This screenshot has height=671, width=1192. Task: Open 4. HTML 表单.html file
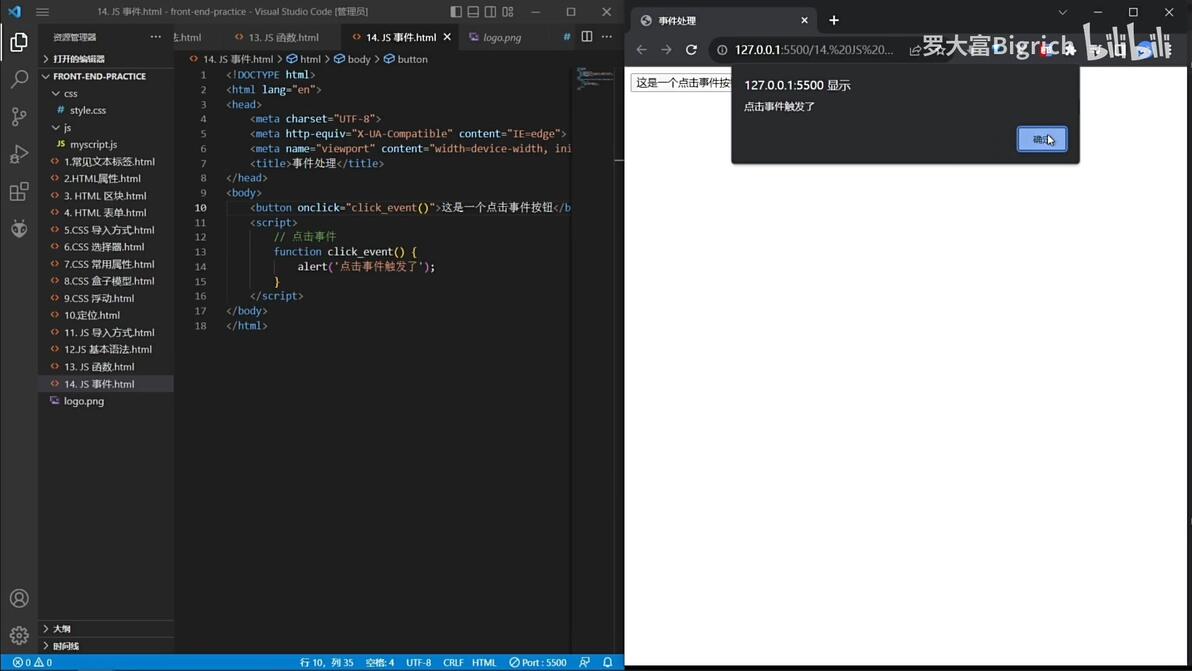(x=105, y=213)
